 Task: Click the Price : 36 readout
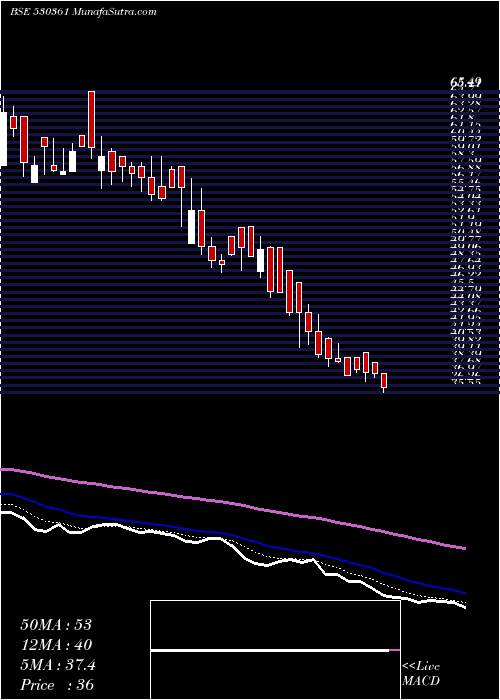[x=57, y=685]
